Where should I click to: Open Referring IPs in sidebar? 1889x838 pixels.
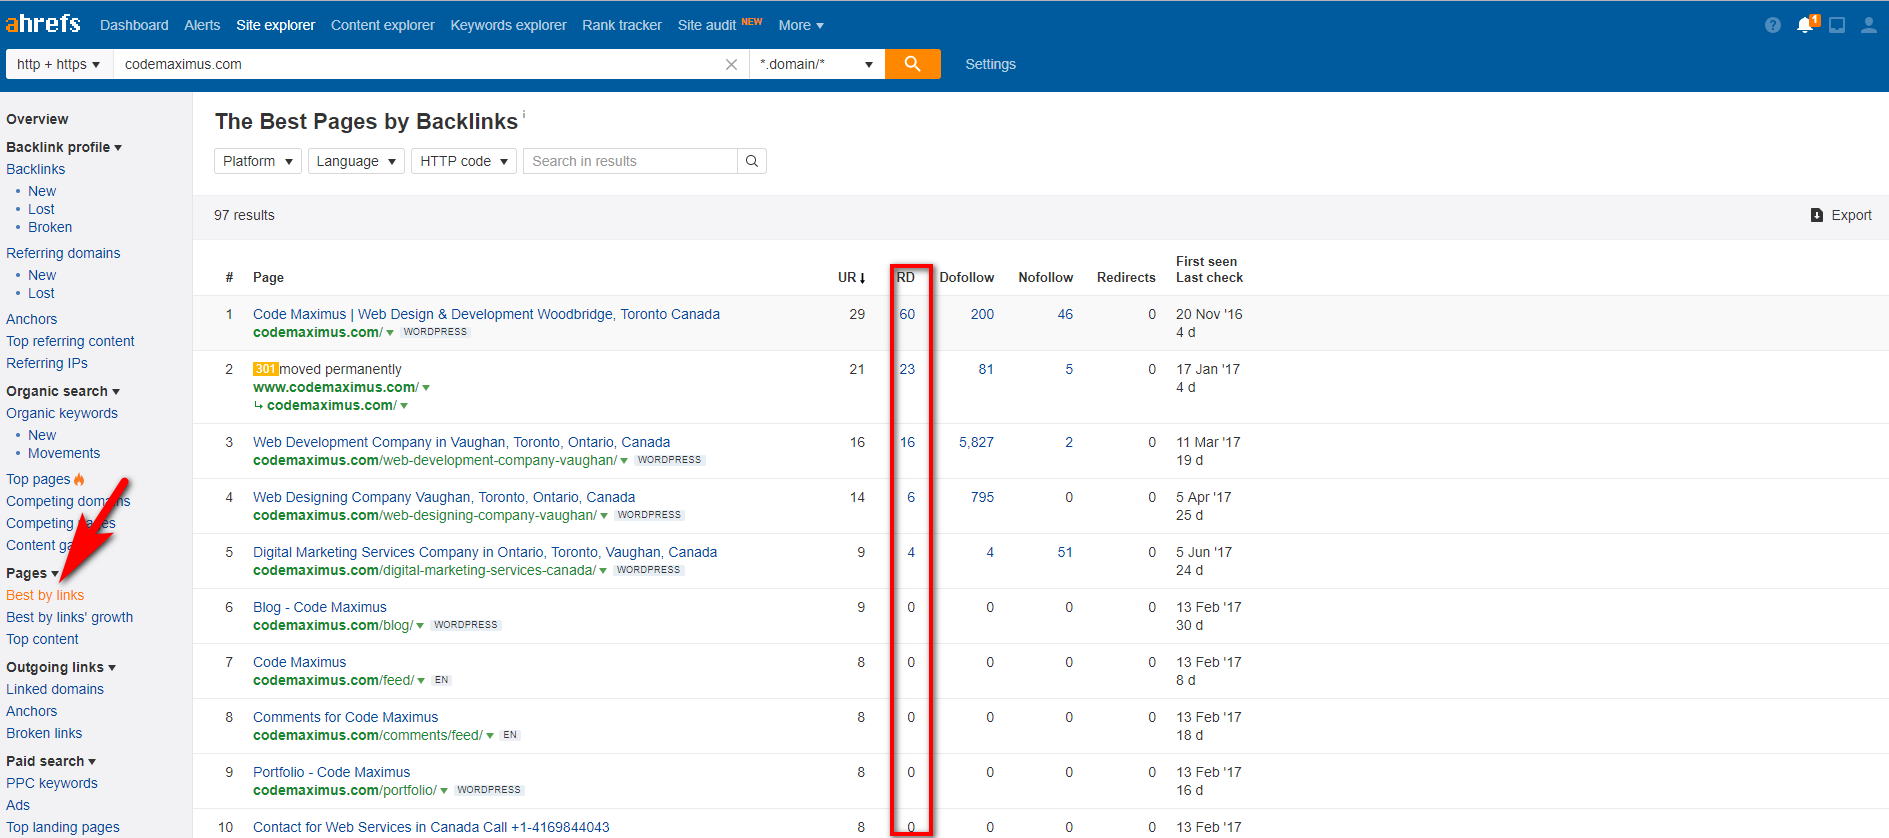coord(47,363)
